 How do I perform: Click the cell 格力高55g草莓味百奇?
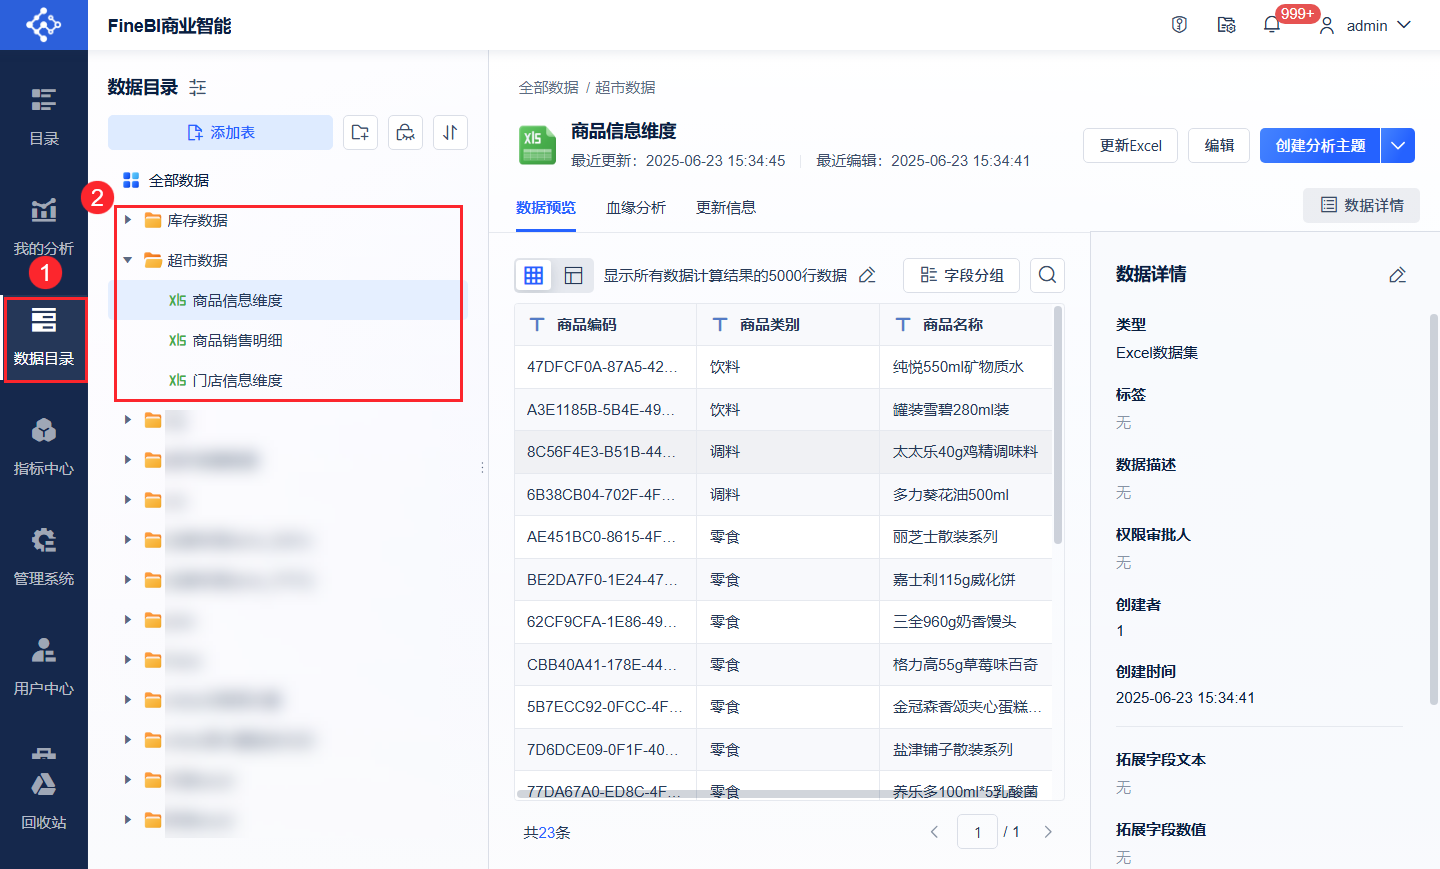tap(966, 664)
